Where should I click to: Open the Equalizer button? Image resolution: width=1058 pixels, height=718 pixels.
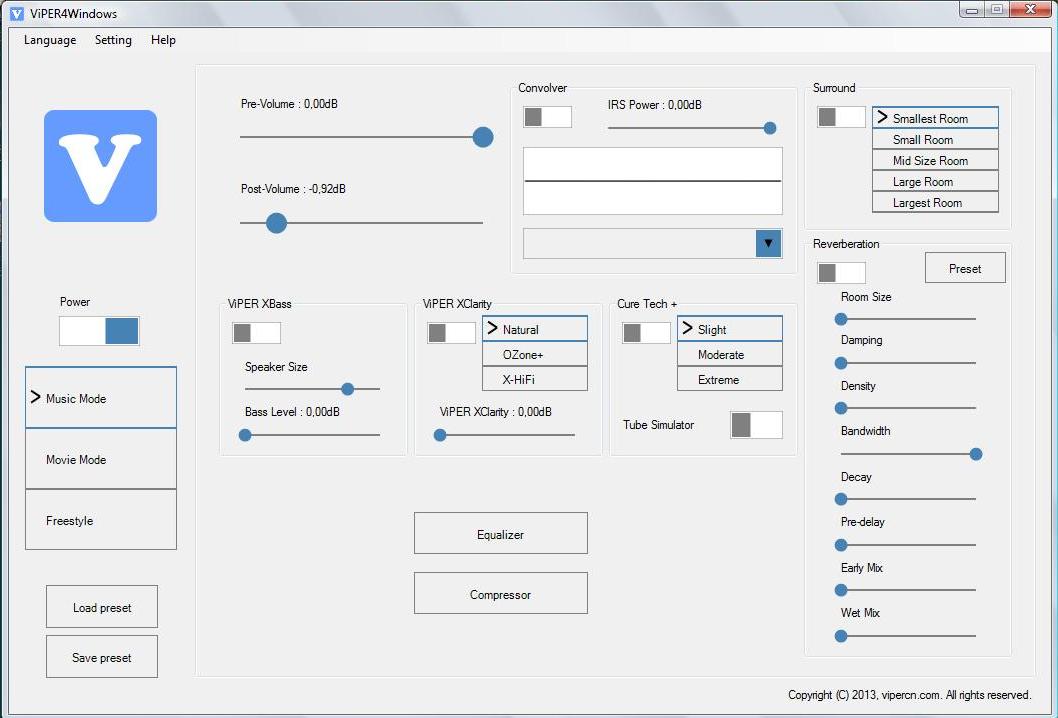click(500, 534)
